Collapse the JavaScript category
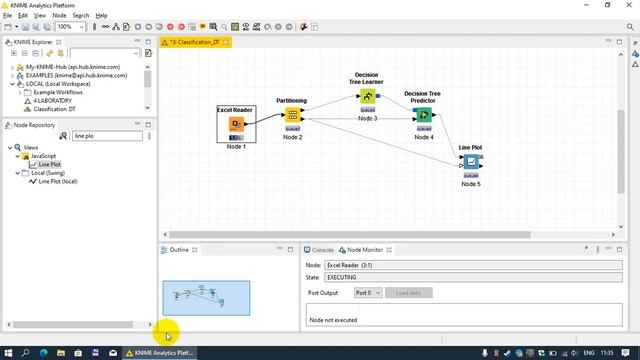 [18, 156]
